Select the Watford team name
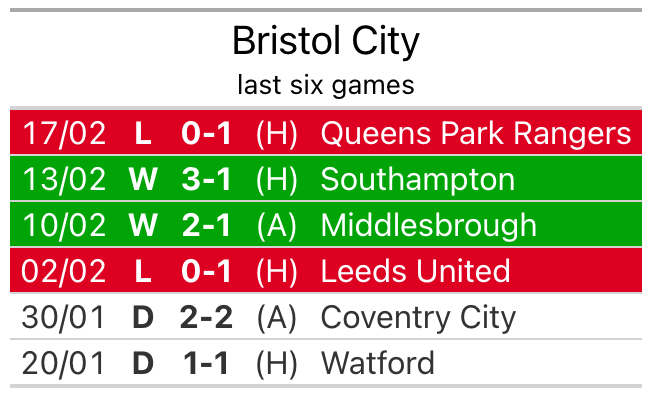Viewport: 652px width, 396px height. [378, 363]
